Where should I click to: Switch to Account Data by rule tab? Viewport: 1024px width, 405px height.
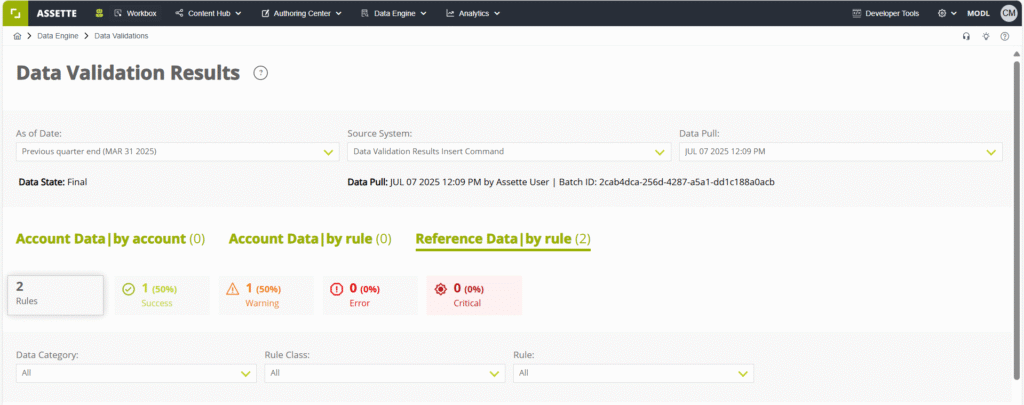point(310,239)
